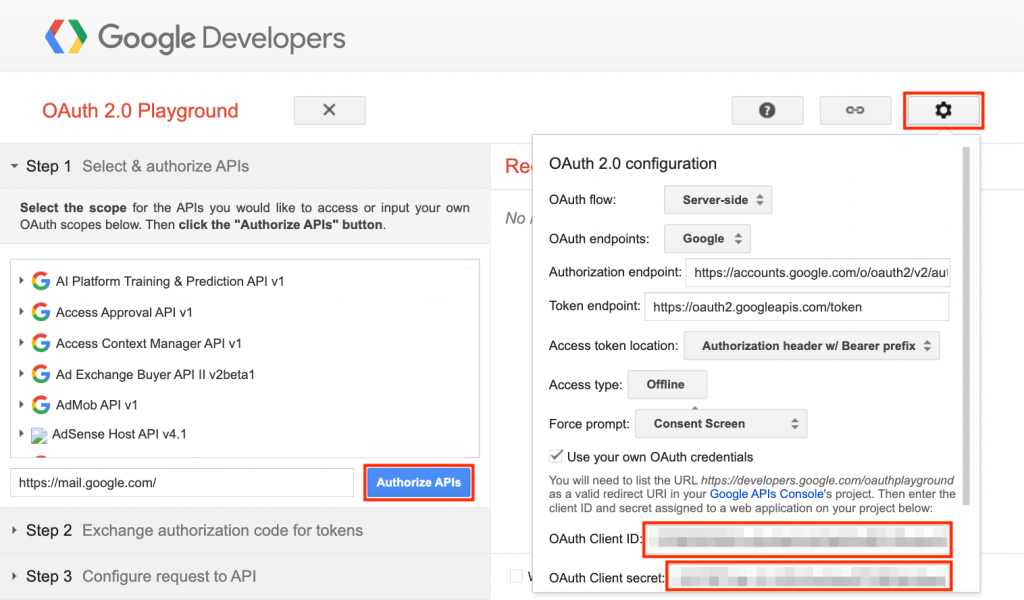
Task: Collapse Step 1 Select & authorize APIs
Action: 14,166
